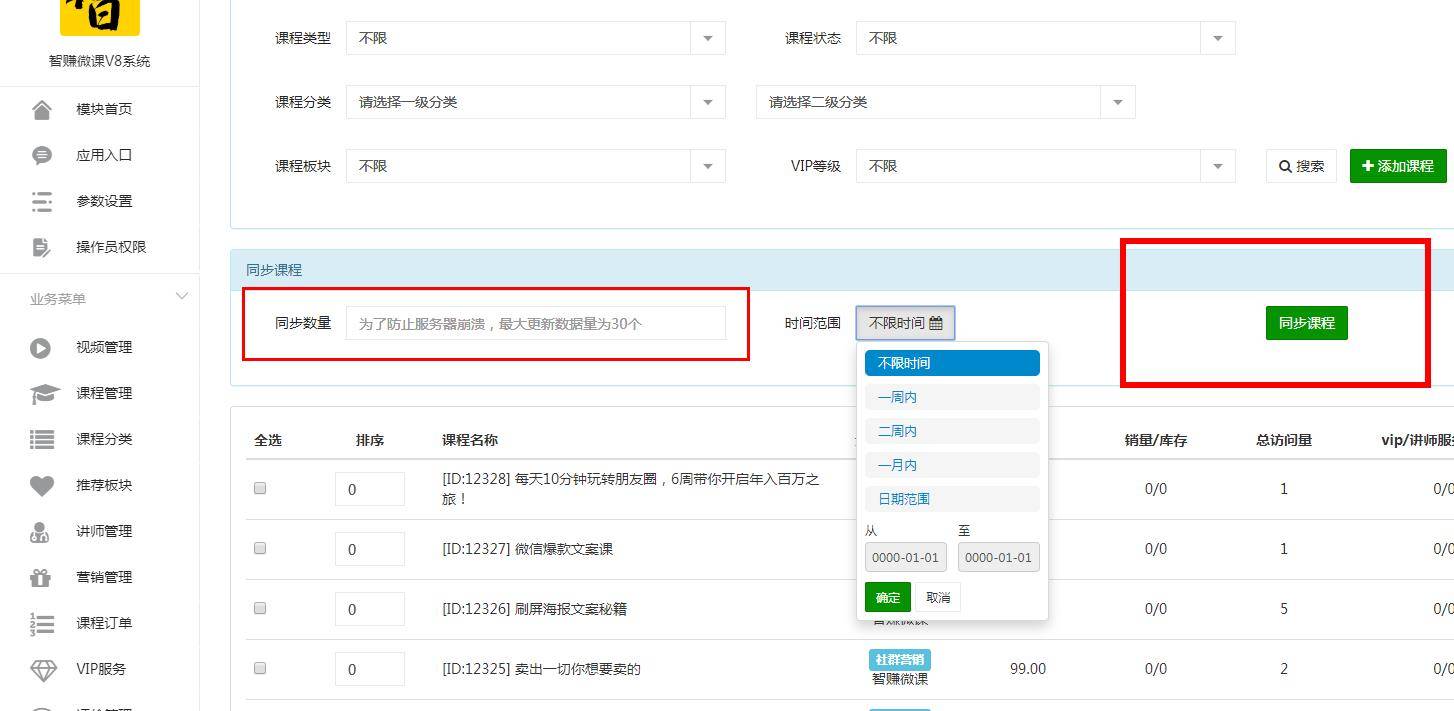This screenshot has width=1454, height=711.
Task: Select 一月内 time range option
Action: tap(952, 465)
